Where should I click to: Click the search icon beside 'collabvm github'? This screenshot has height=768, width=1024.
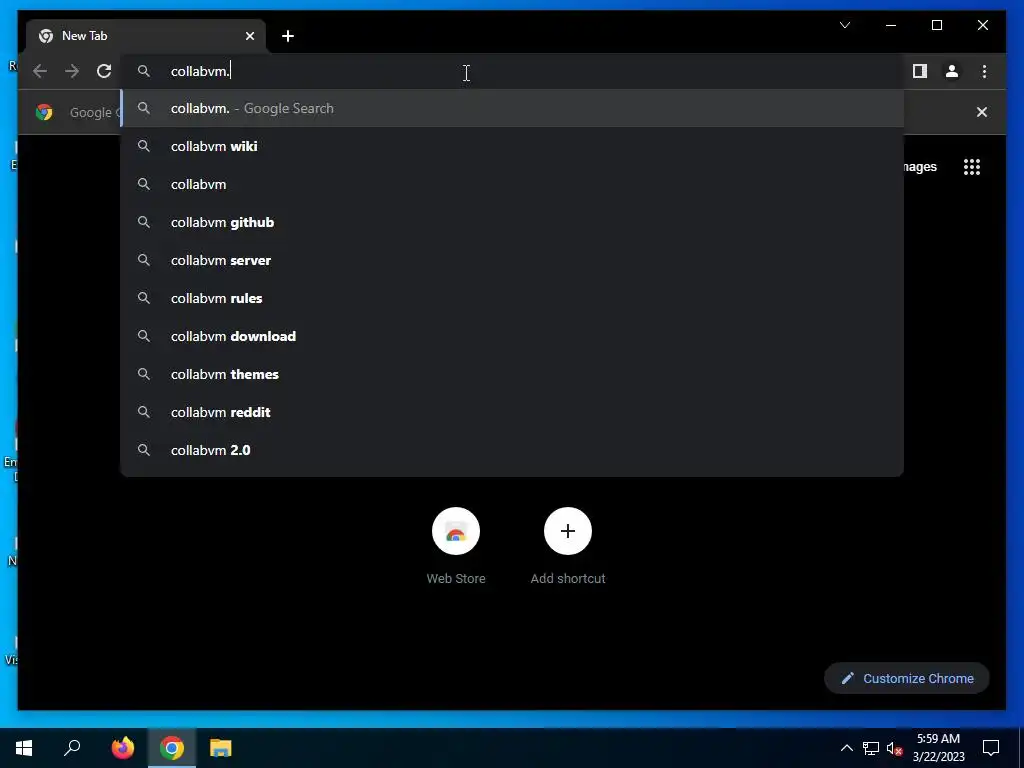click(x=144, y=222)
